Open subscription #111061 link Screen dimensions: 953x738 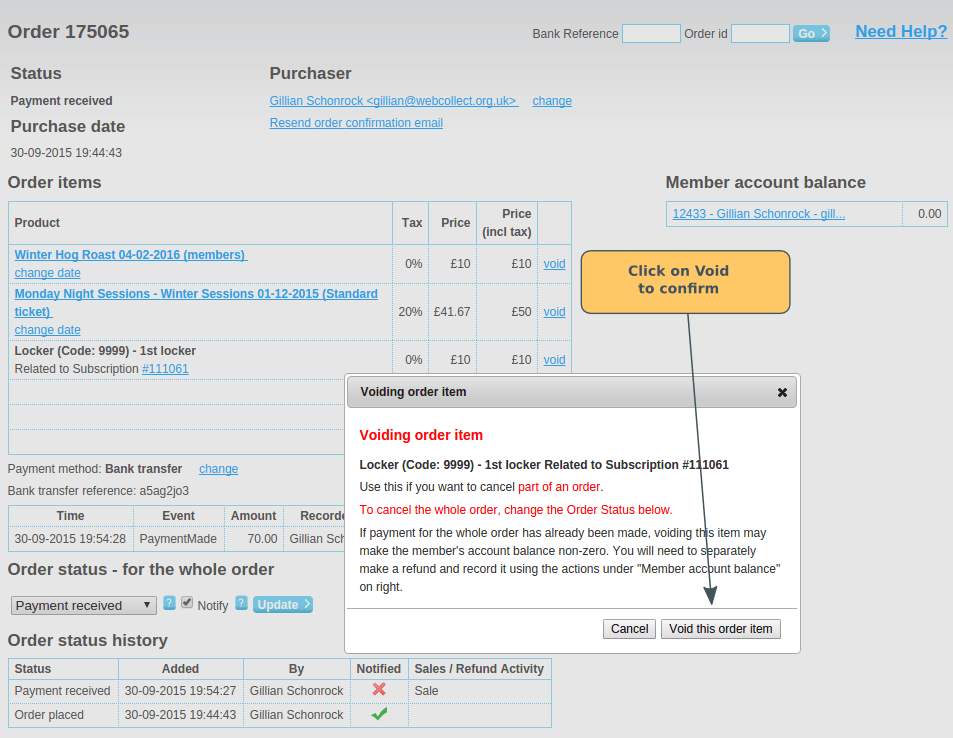pyautogui.click(x=165, y=369)
